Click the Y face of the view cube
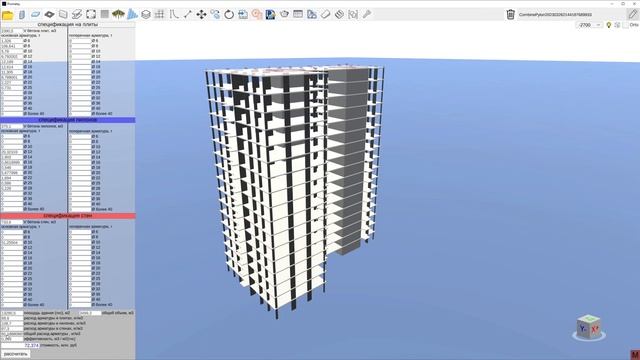 [582, 329]
